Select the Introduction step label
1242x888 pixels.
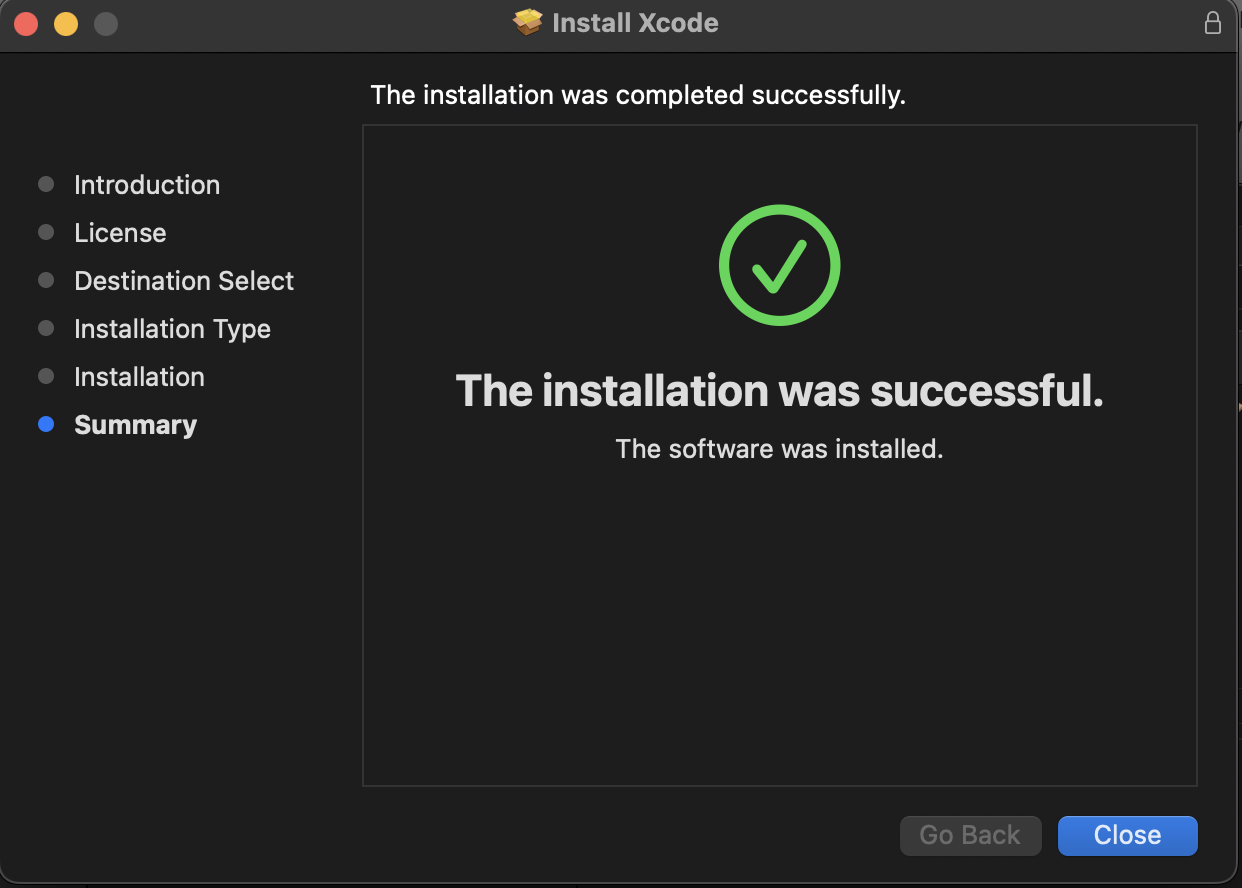click(147, 185)
